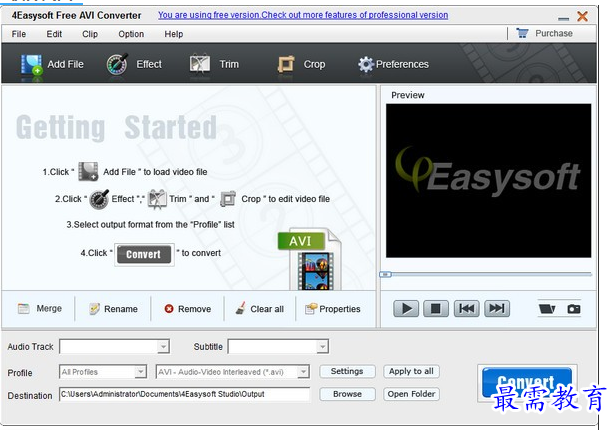Open the Clip menu

[x=90, y=34]
